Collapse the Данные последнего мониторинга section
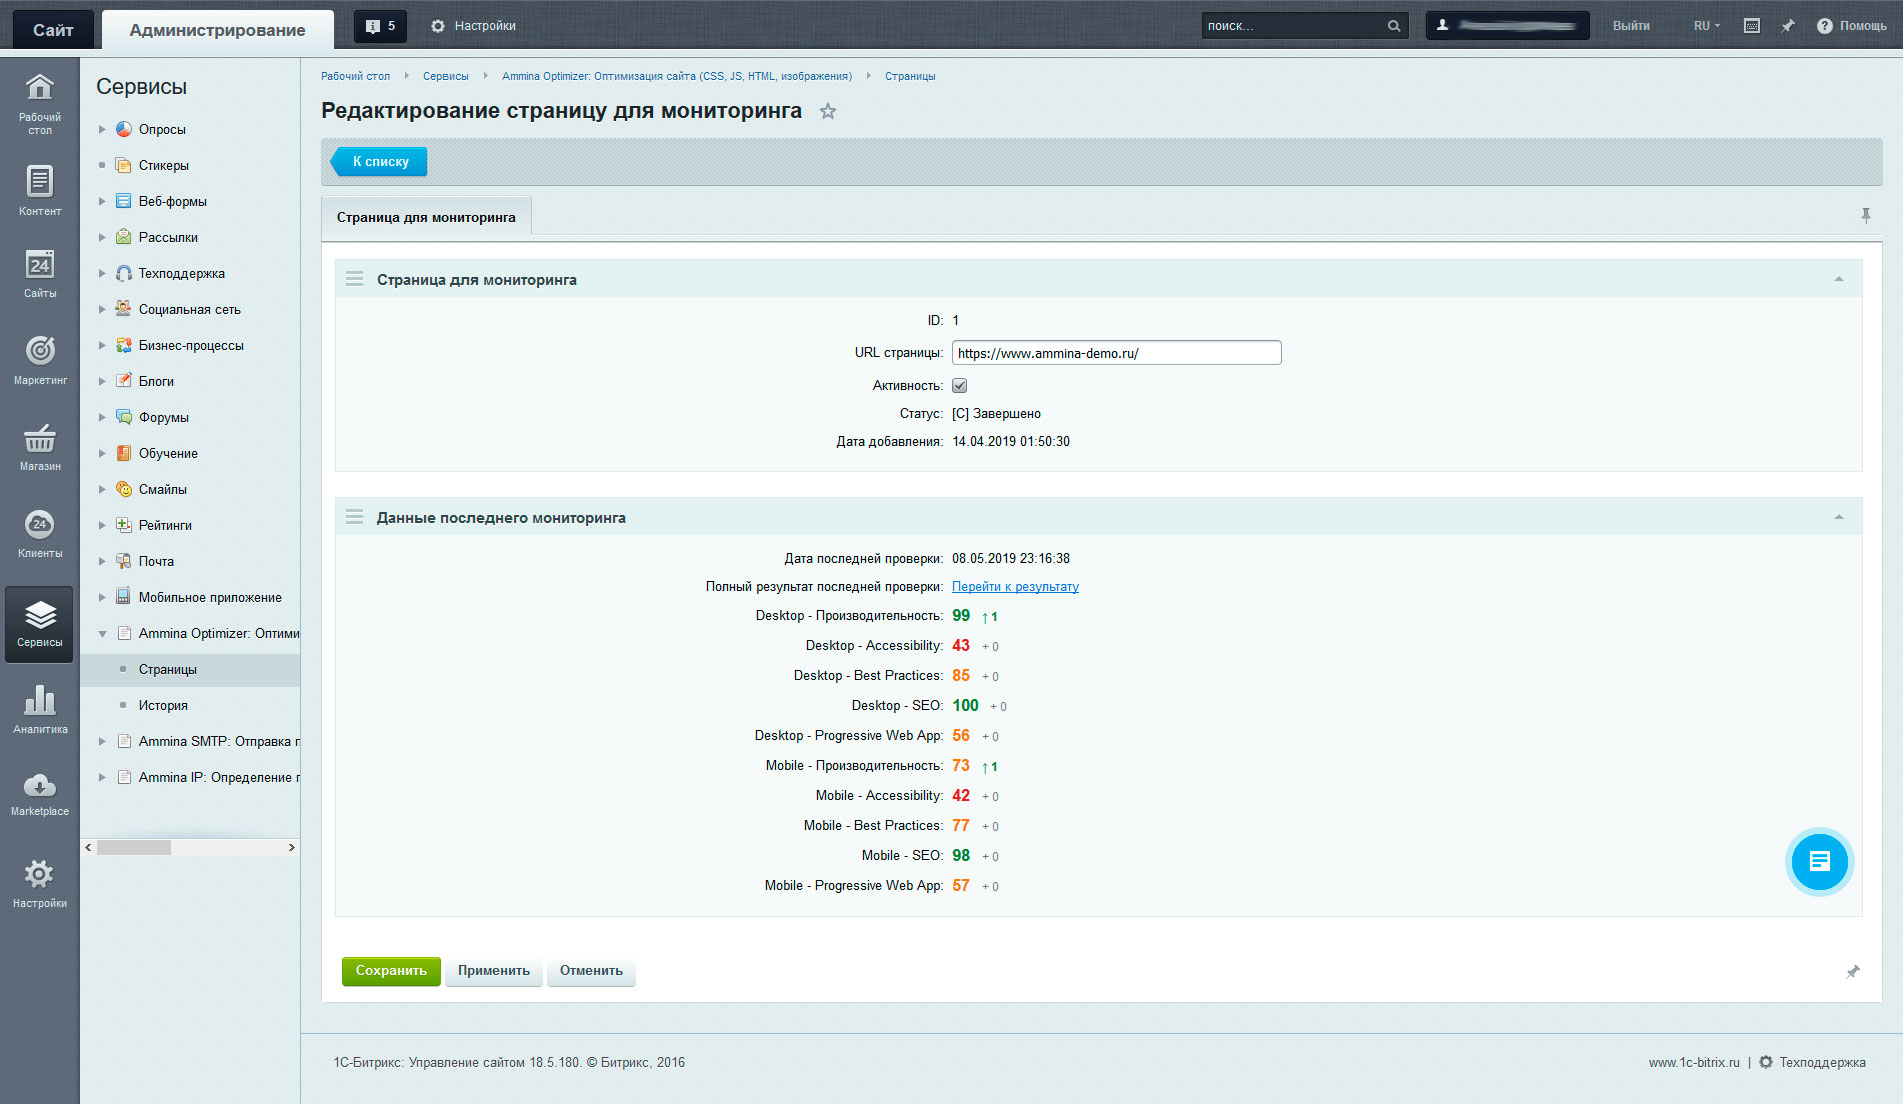1903x1104 pixels. [1838, 517]
